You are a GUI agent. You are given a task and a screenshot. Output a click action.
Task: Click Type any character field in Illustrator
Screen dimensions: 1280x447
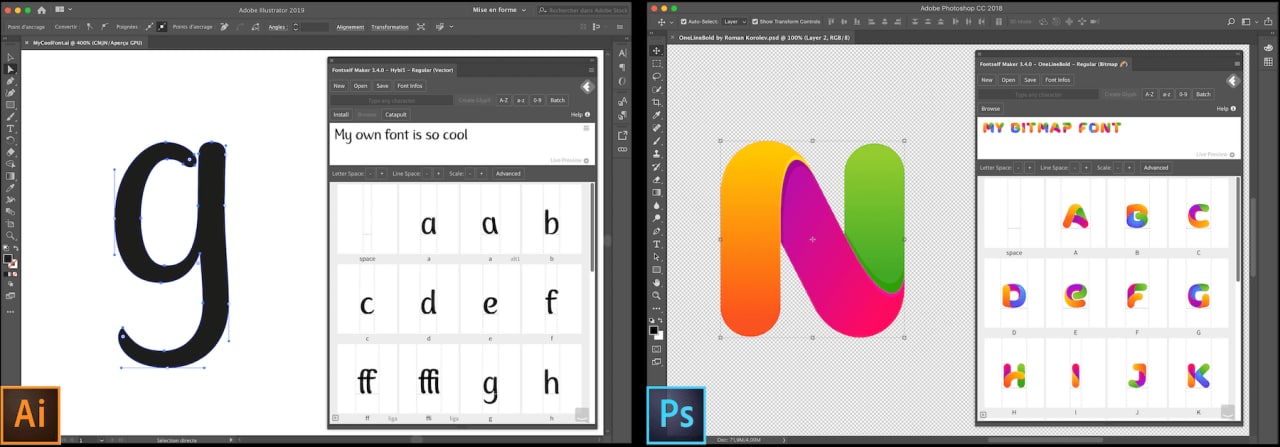[x=392, y=100]
